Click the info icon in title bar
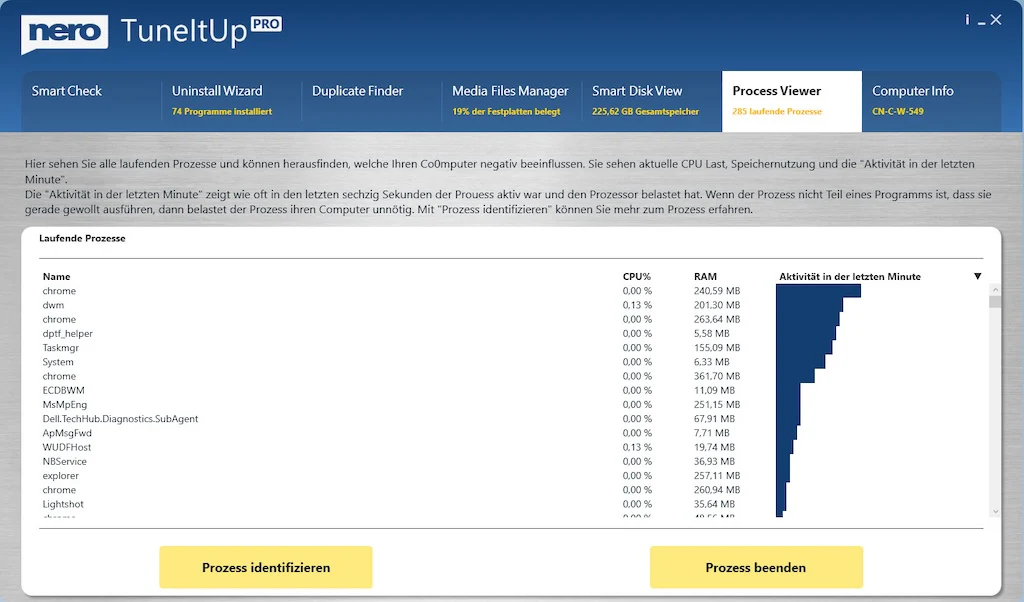 tap(967, 20)
